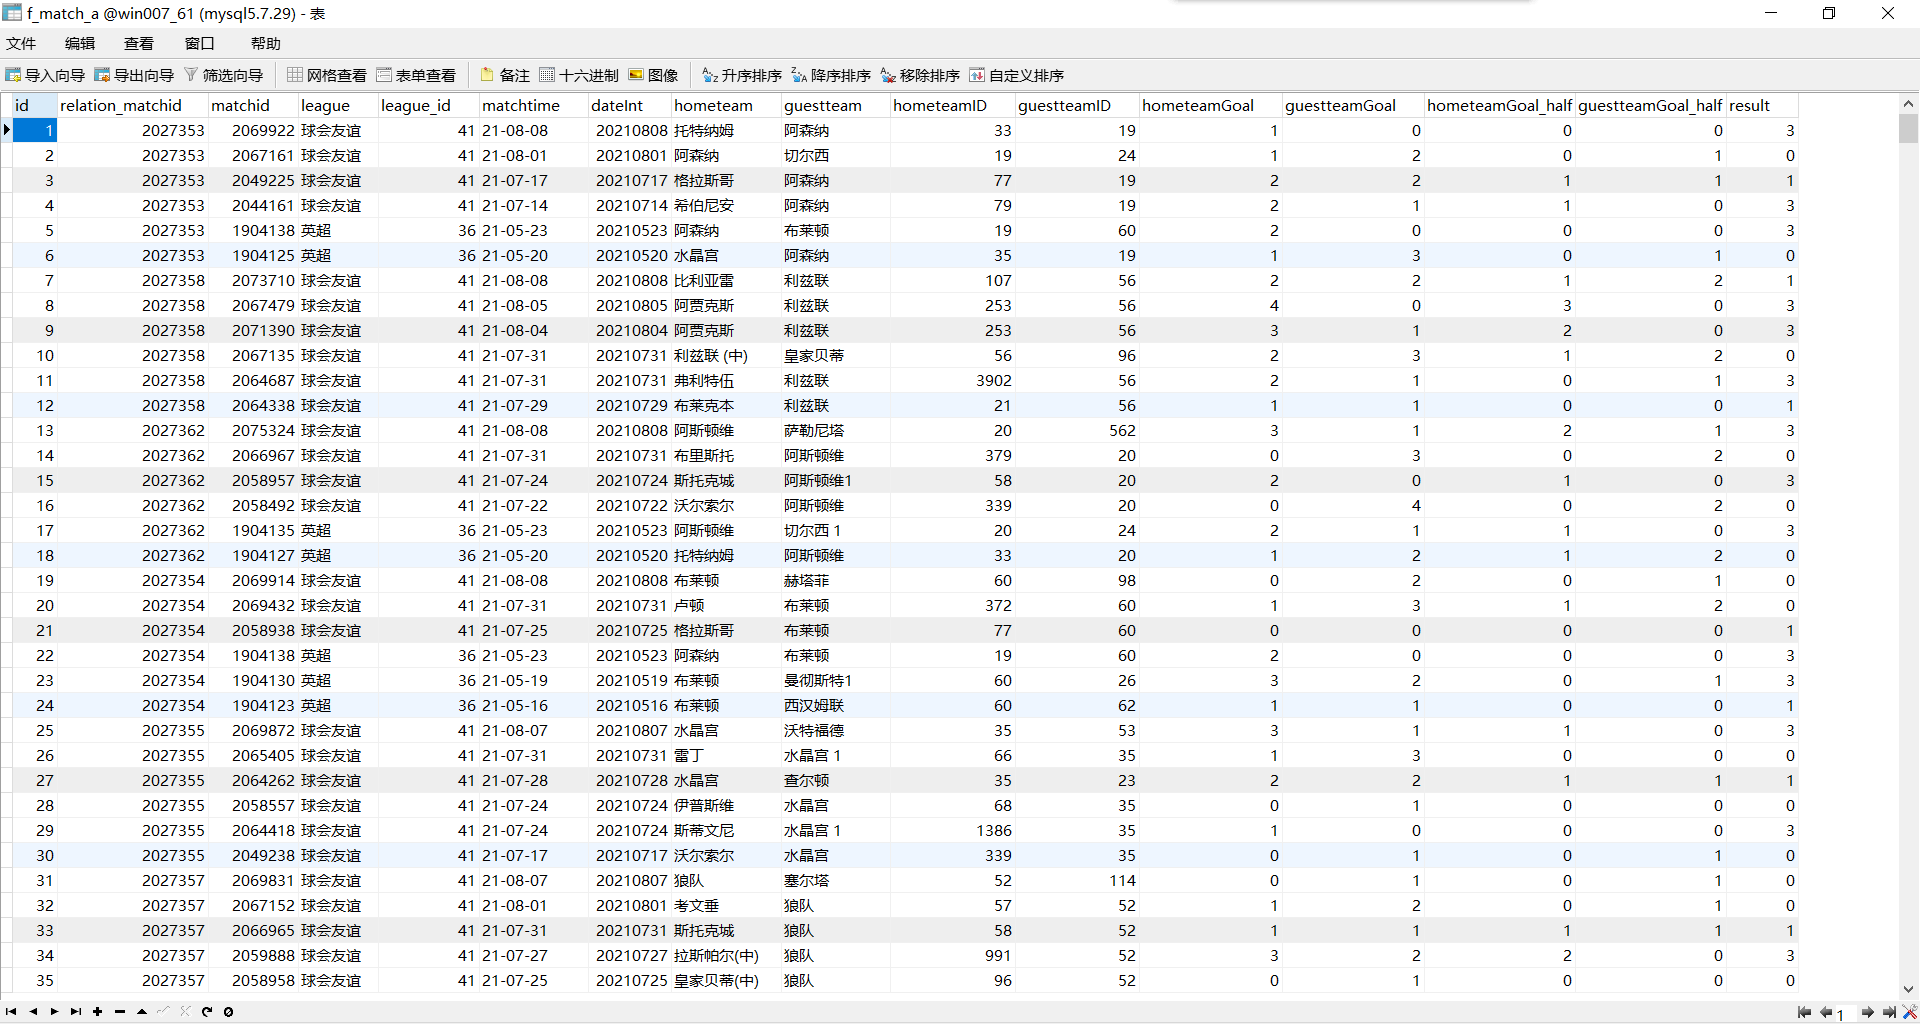Click the hometeamID column header

pos(952,105)
